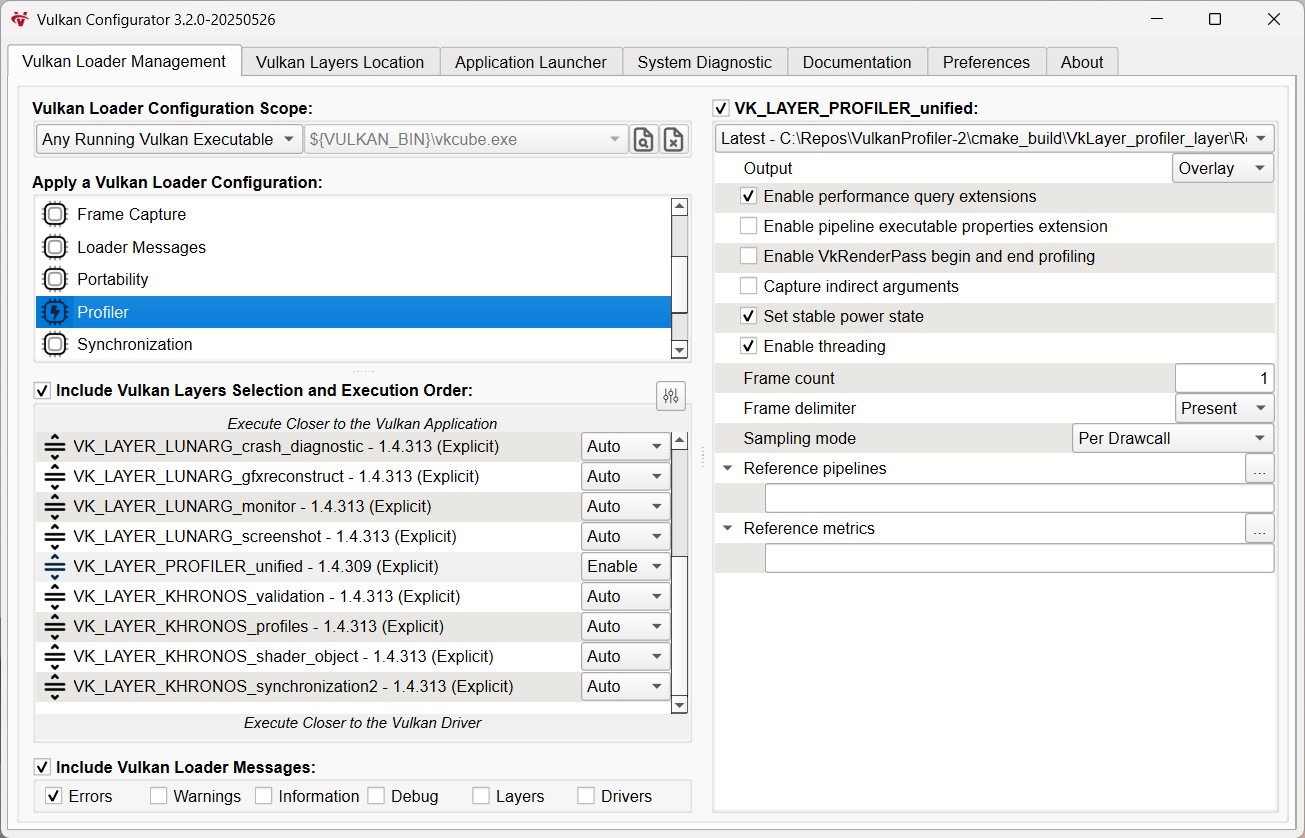Viewport: 1305px width, 838px height.
Task: Open the VK_LAYER_PROFILER_unified Enable dropdown
Action: [626, 566]
